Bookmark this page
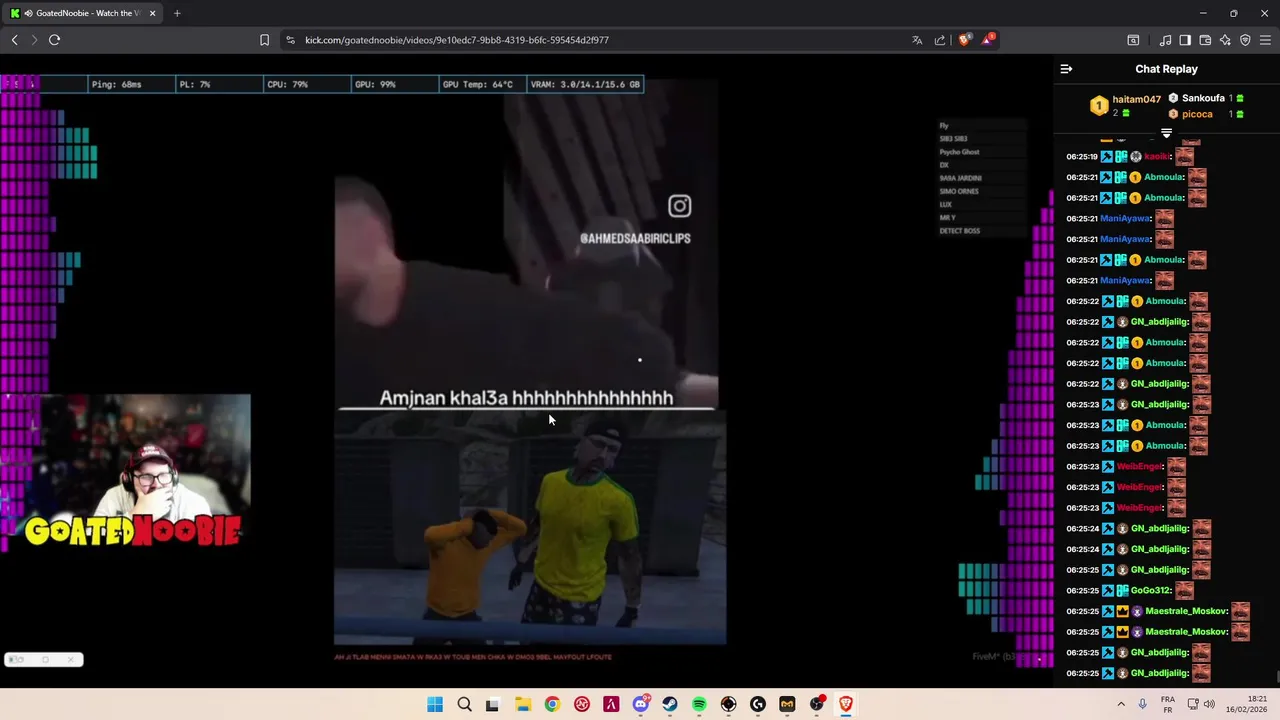Viewport: 1280px width, 720px height. point(264,40)
